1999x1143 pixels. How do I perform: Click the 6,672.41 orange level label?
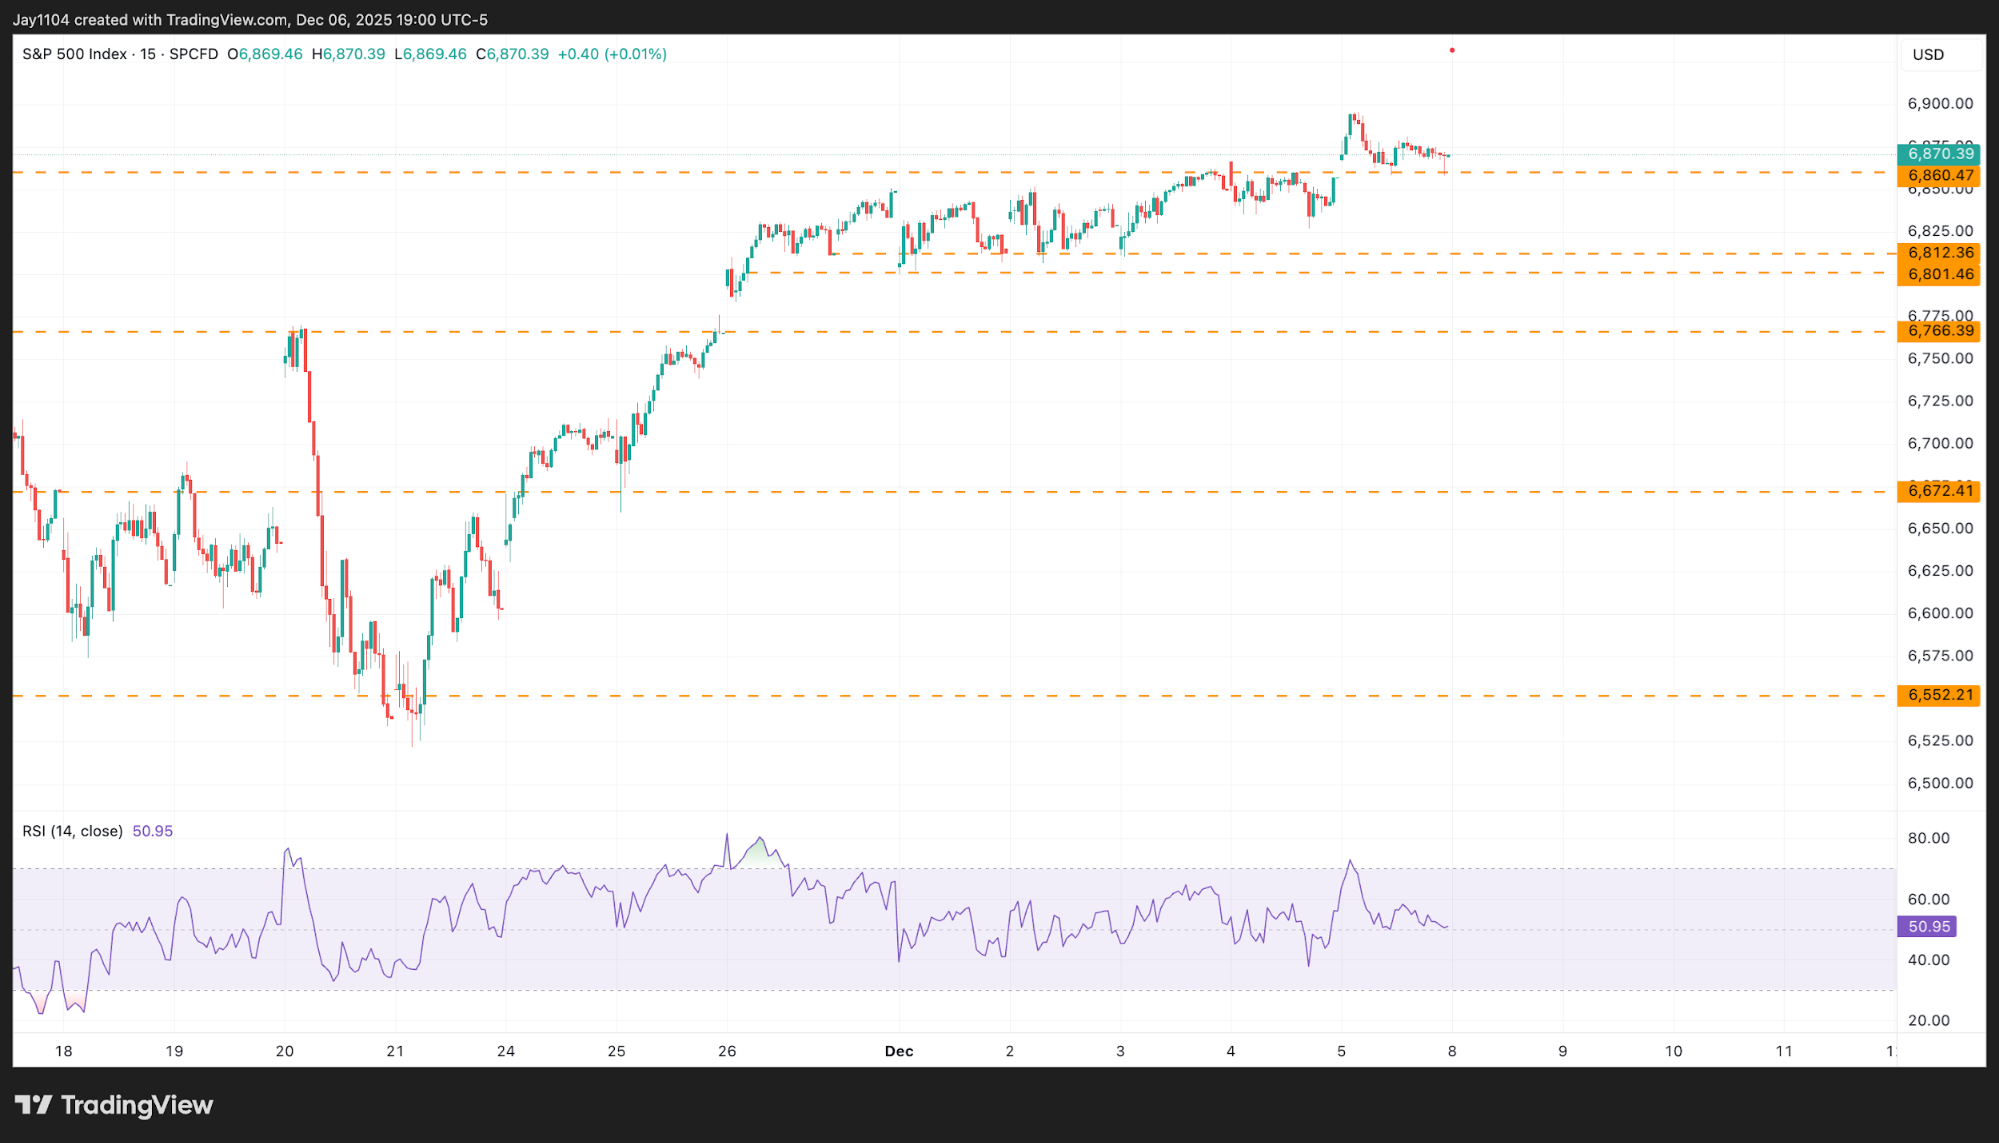pos(1939,490)
